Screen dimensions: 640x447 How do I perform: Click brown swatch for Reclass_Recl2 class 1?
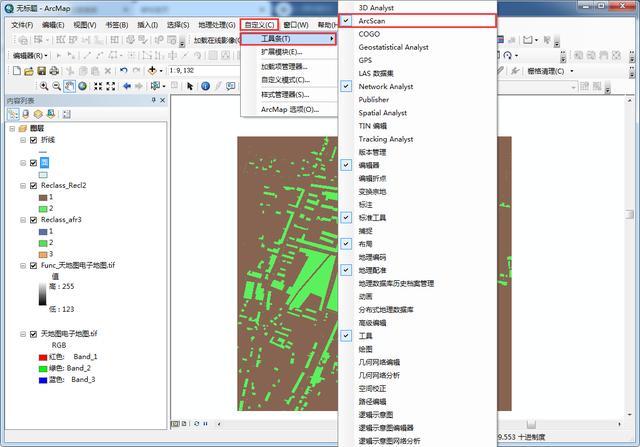click(43, 198)
